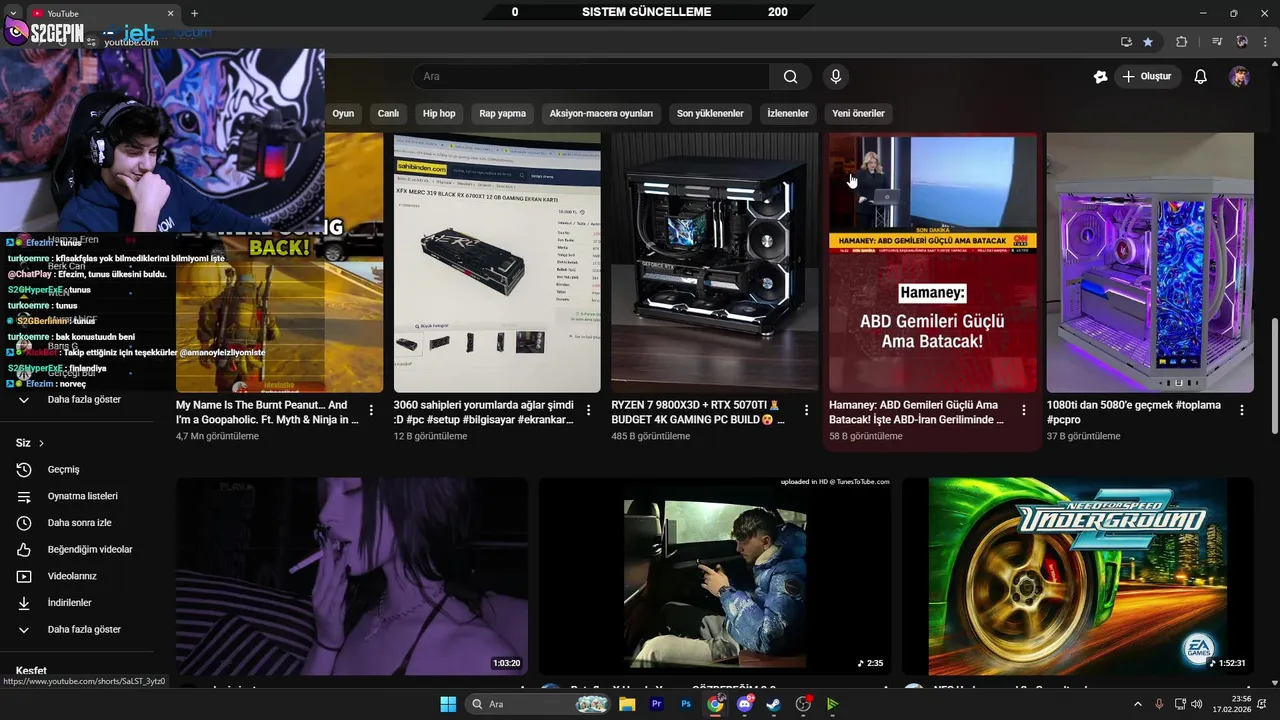This screenshot has width=1280, height=720.
Task: Open Premiere Pro from the taskbar
Action: (x=657, y=704)
